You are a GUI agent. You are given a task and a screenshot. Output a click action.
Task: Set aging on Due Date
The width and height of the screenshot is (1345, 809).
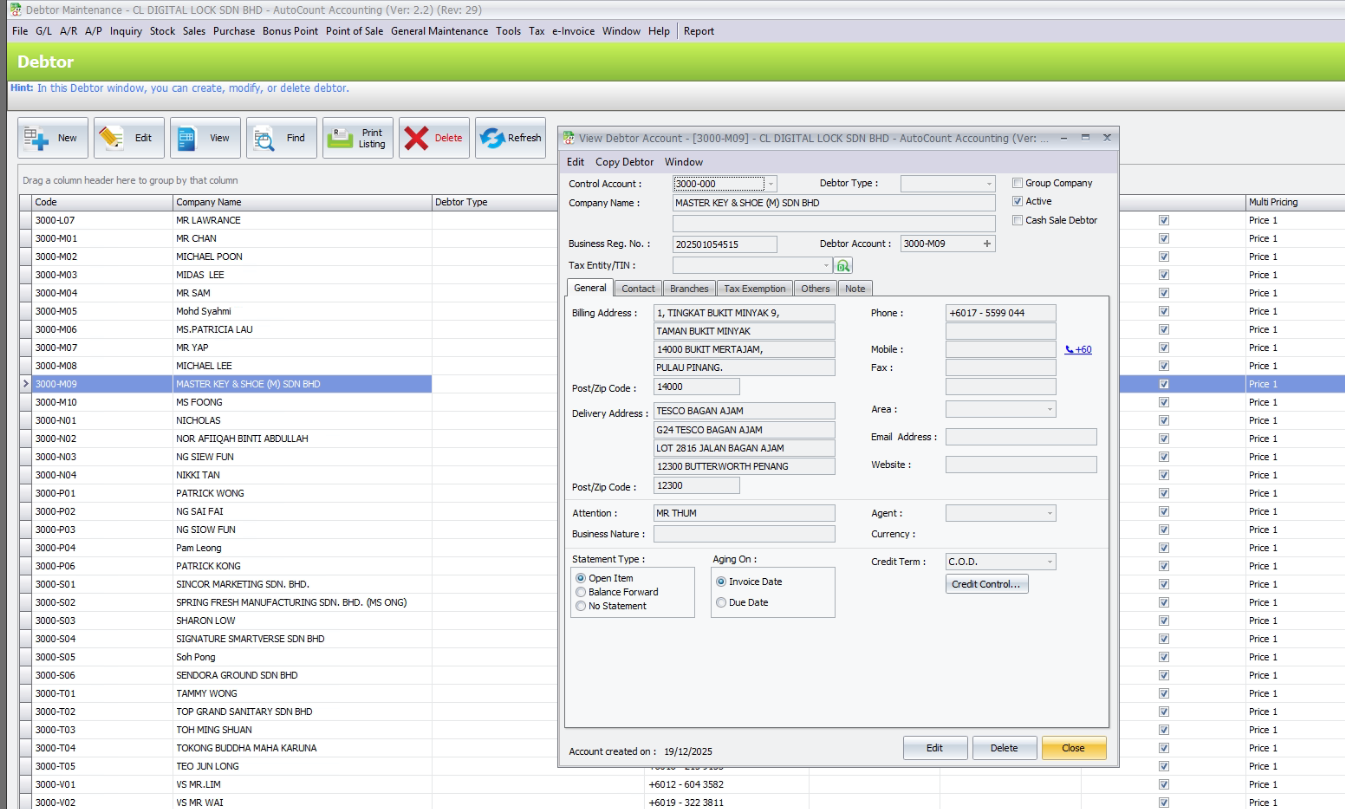click(721, 603)
